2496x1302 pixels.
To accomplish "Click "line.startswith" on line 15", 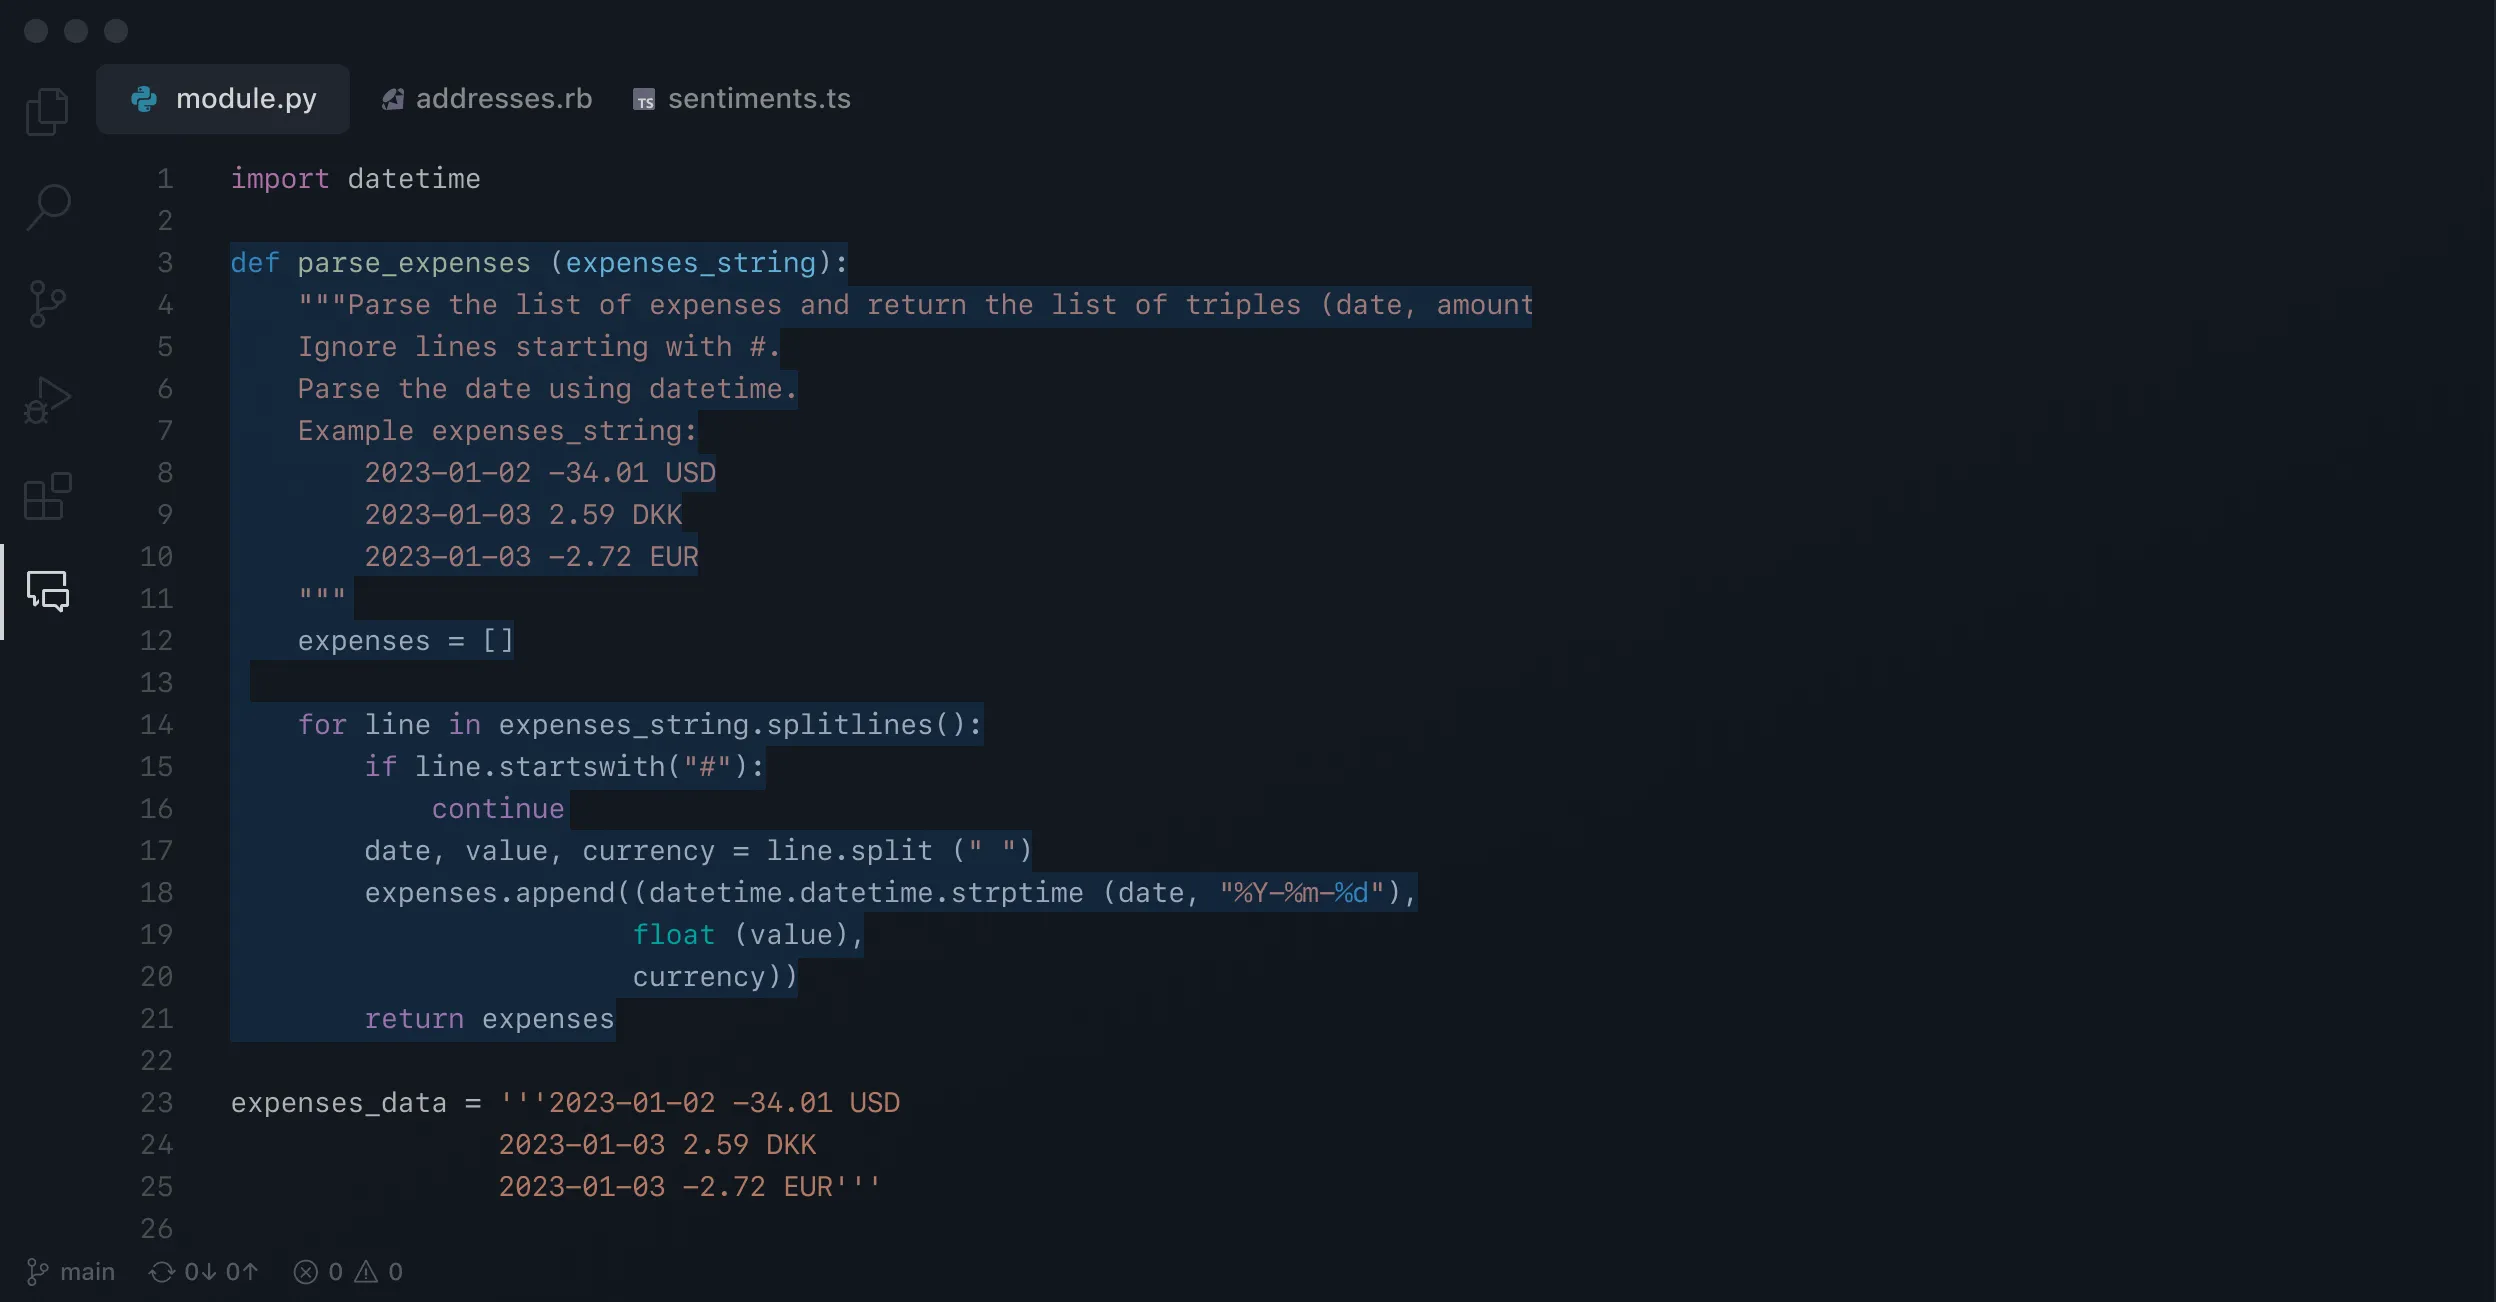I will [x=540, y=767].
